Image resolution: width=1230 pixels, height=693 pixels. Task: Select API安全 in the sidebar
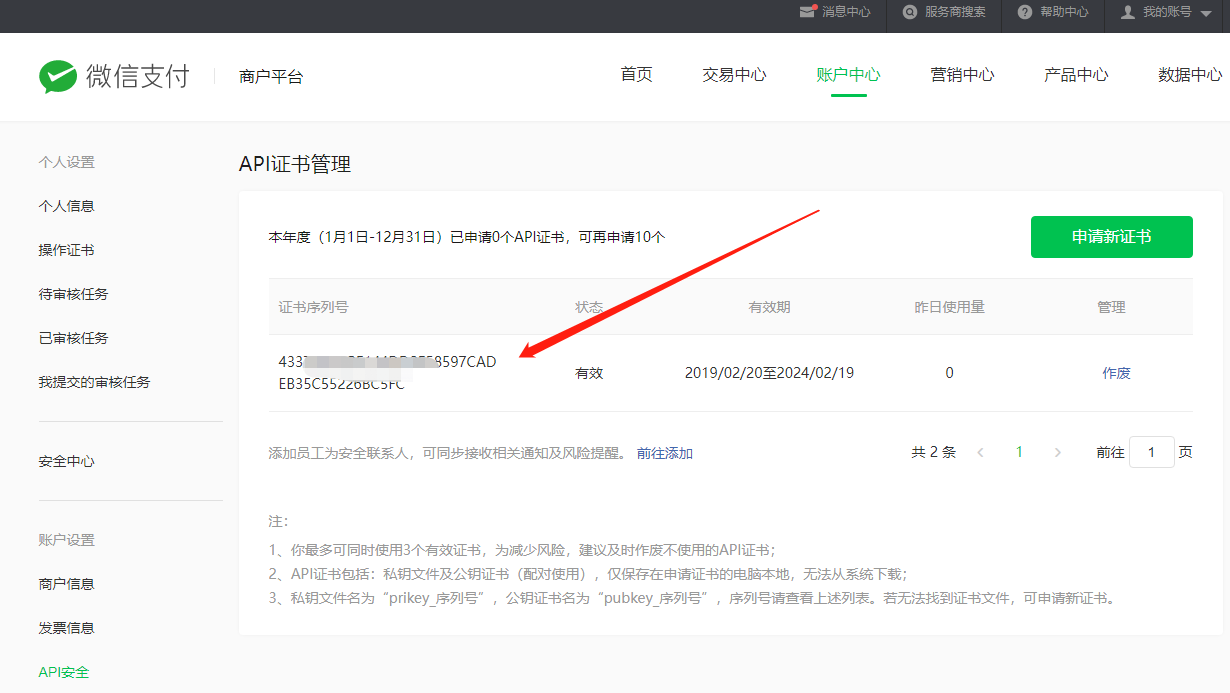coord(64,672)
